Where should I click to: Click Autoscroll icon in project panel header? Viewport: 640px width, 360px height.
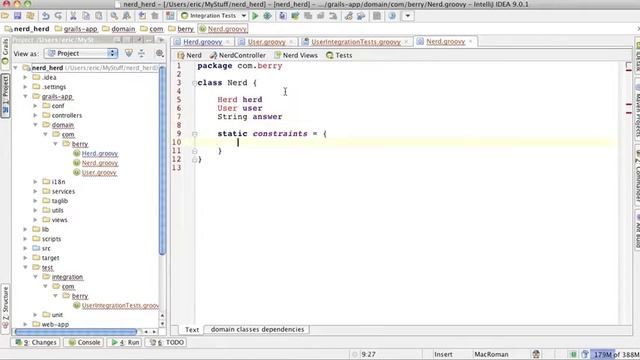pyautogui.click(x=129, y=53)
